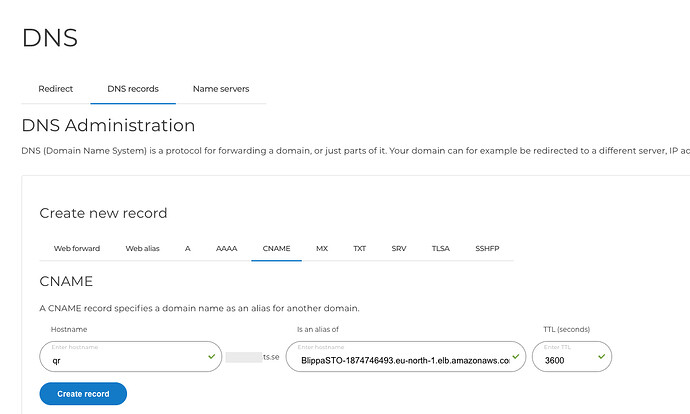690x414 pixels.
Task: Click the domain suffix ending in .se
Action: (x=253, y=357)
